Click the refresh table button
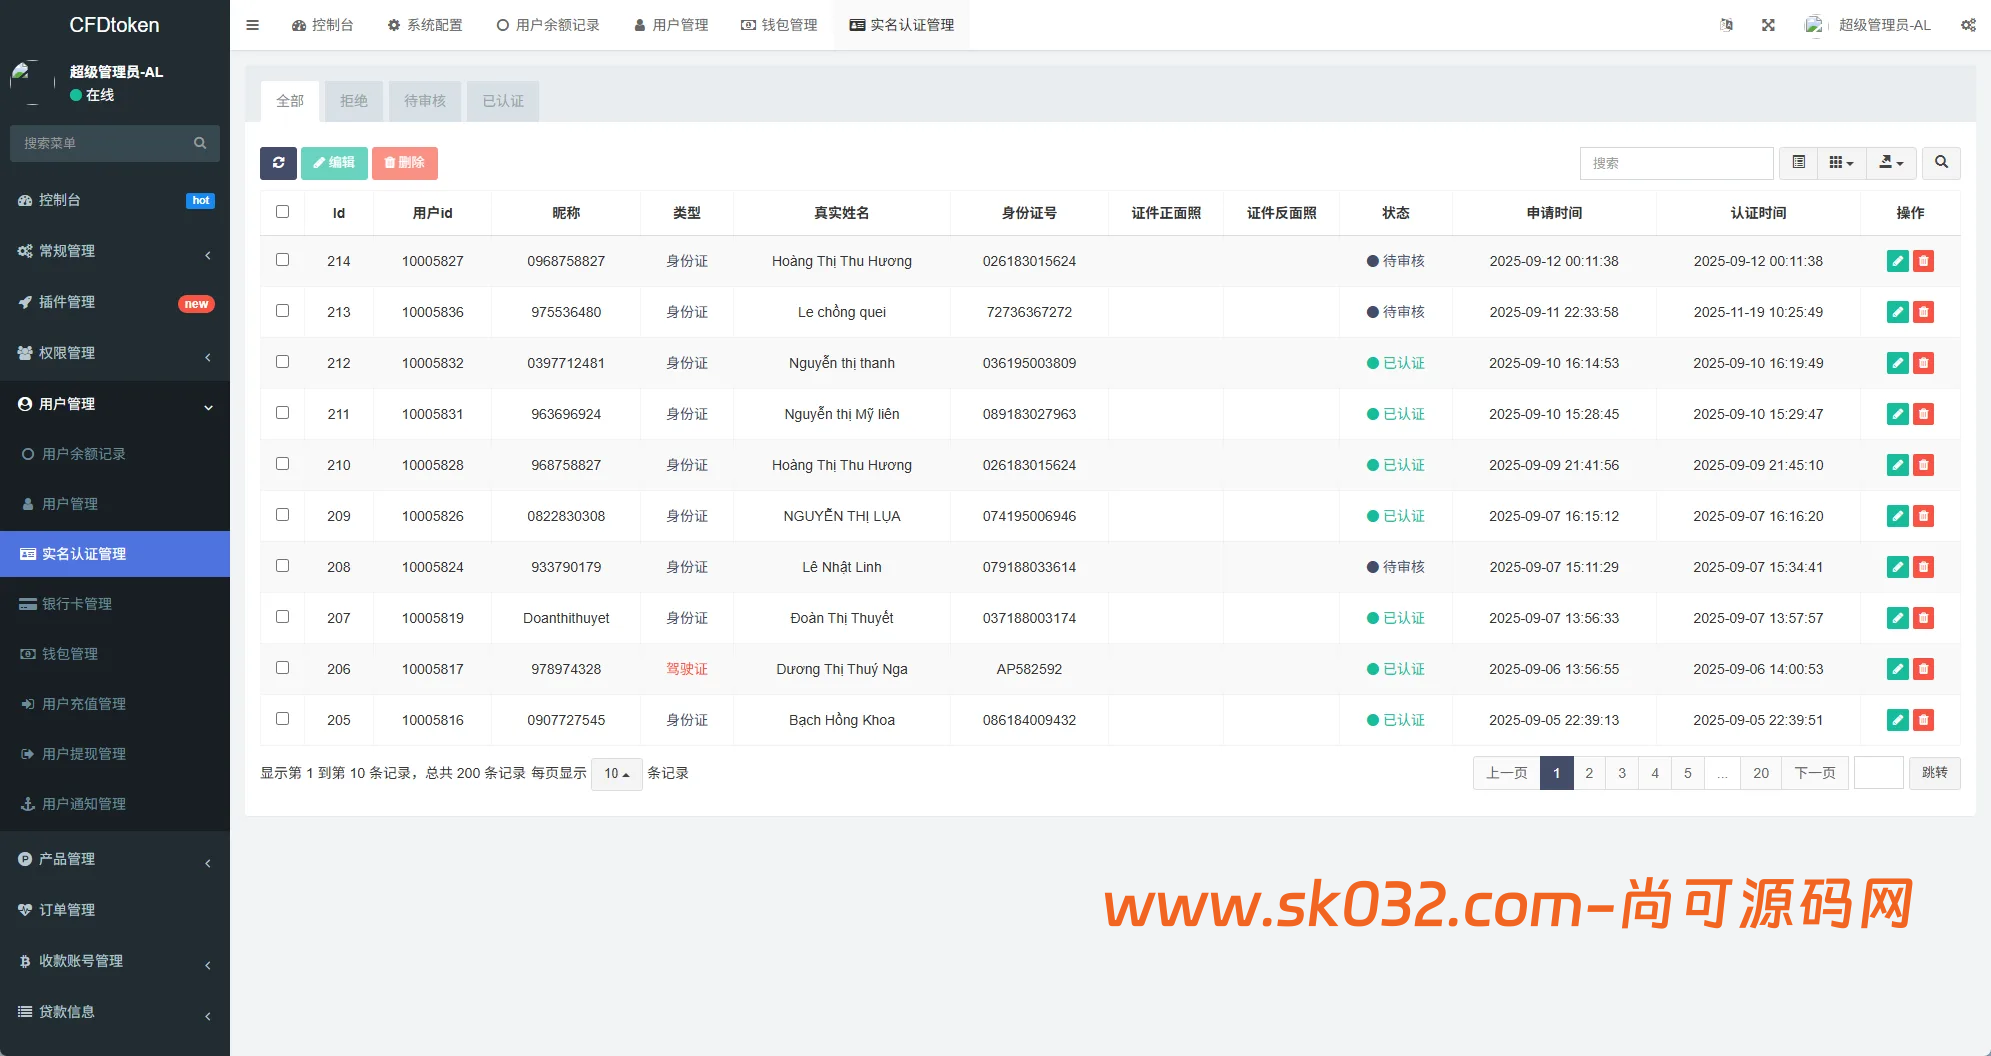This screenshot has width=1991, height=1056. click(x=278, y=163)
